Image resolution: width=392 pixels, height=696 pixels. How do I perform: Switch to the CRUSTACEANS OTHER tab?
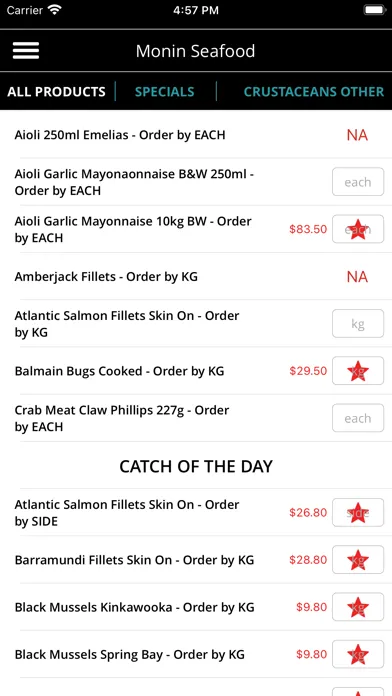pos(313,91)
